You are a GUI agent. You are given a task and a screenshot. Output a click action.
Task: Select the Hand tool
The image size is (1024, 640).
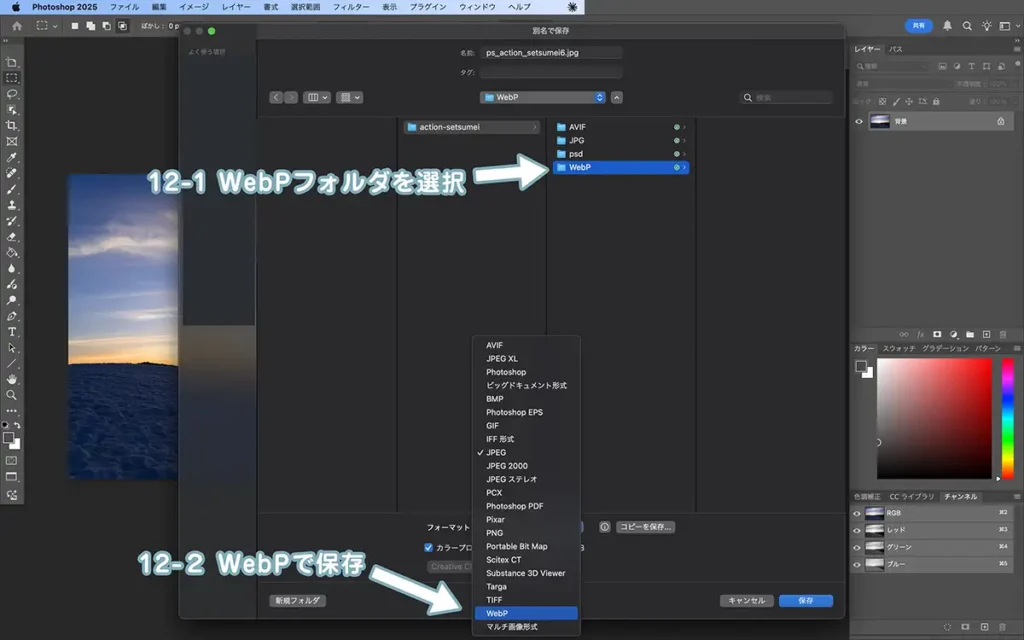(12, 379)
